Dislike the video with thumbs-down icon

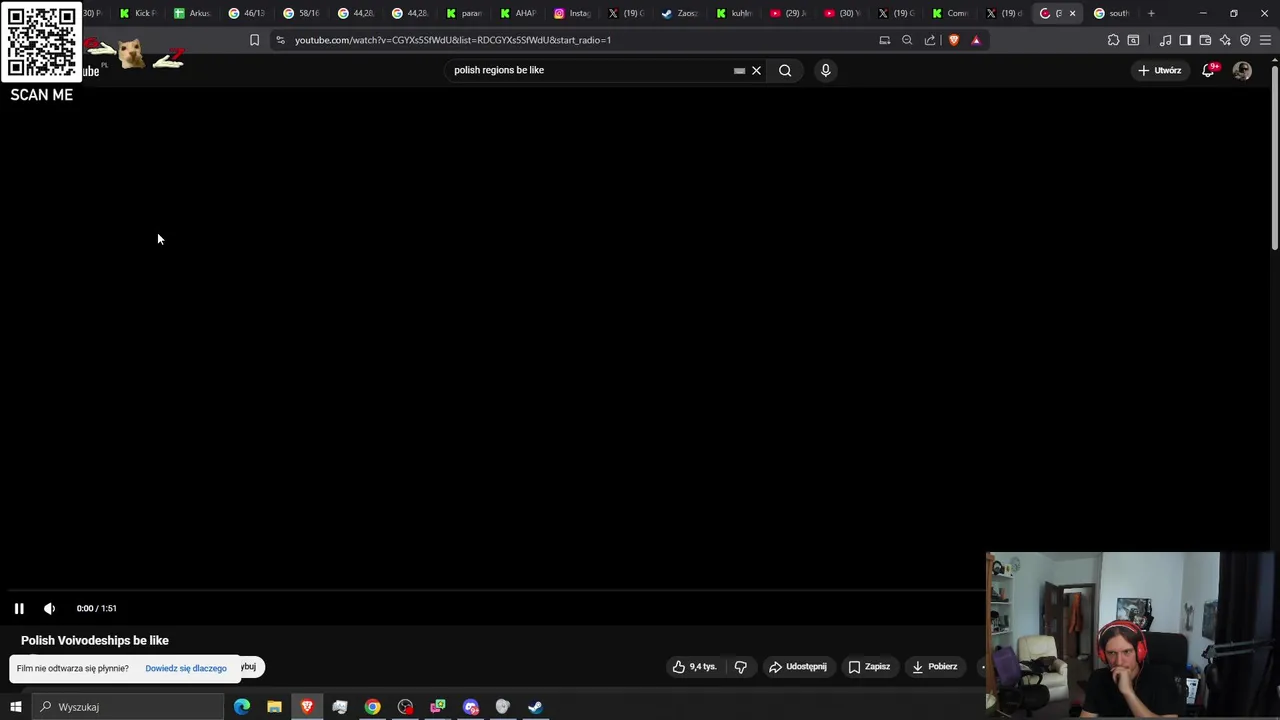(741, 667)
